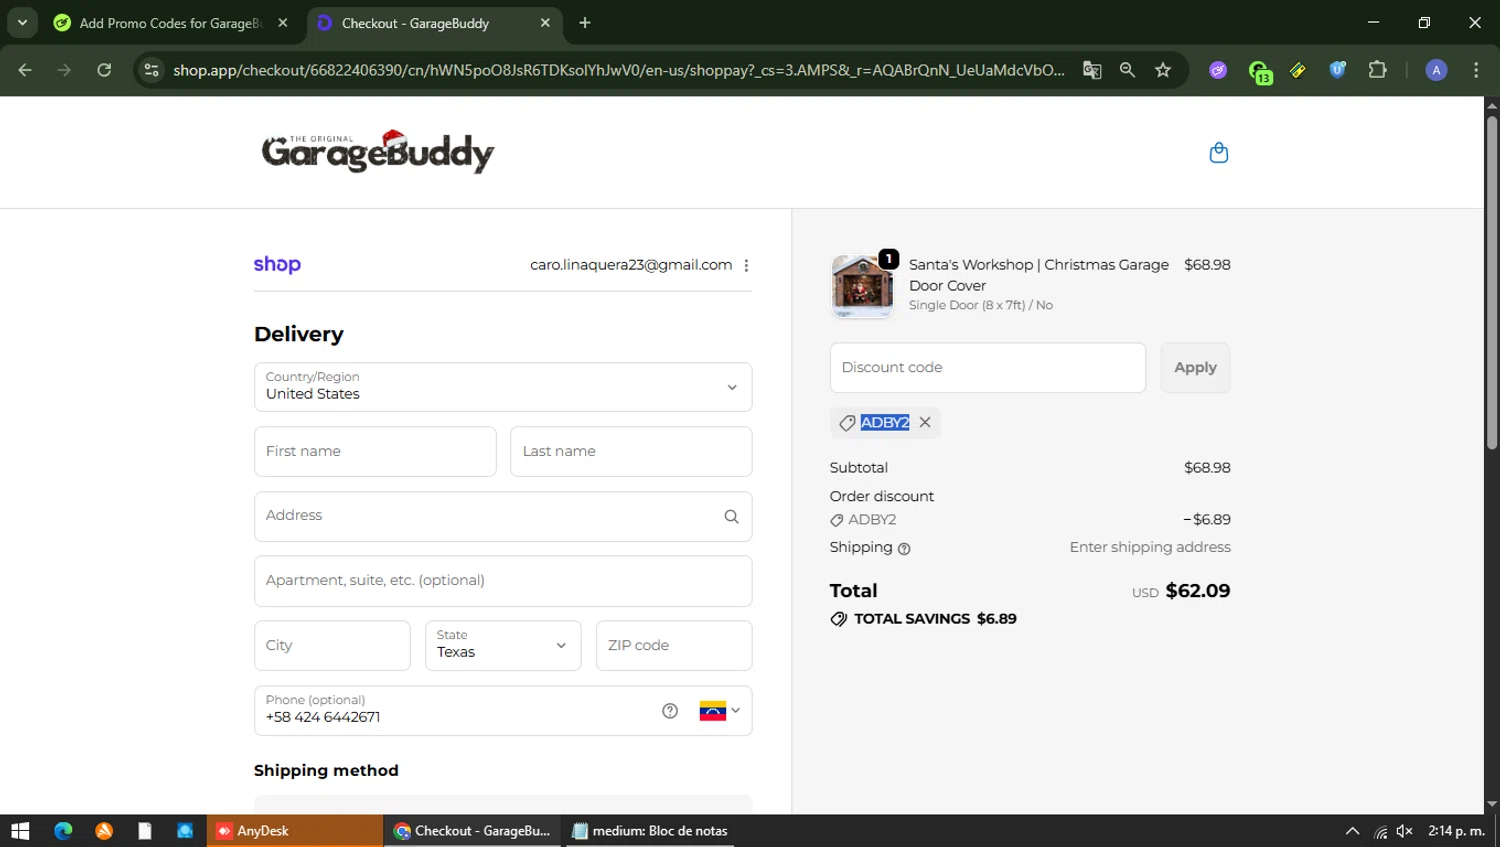
Task: Open the shopping bag cart icon
Action: pos(1218,153)
